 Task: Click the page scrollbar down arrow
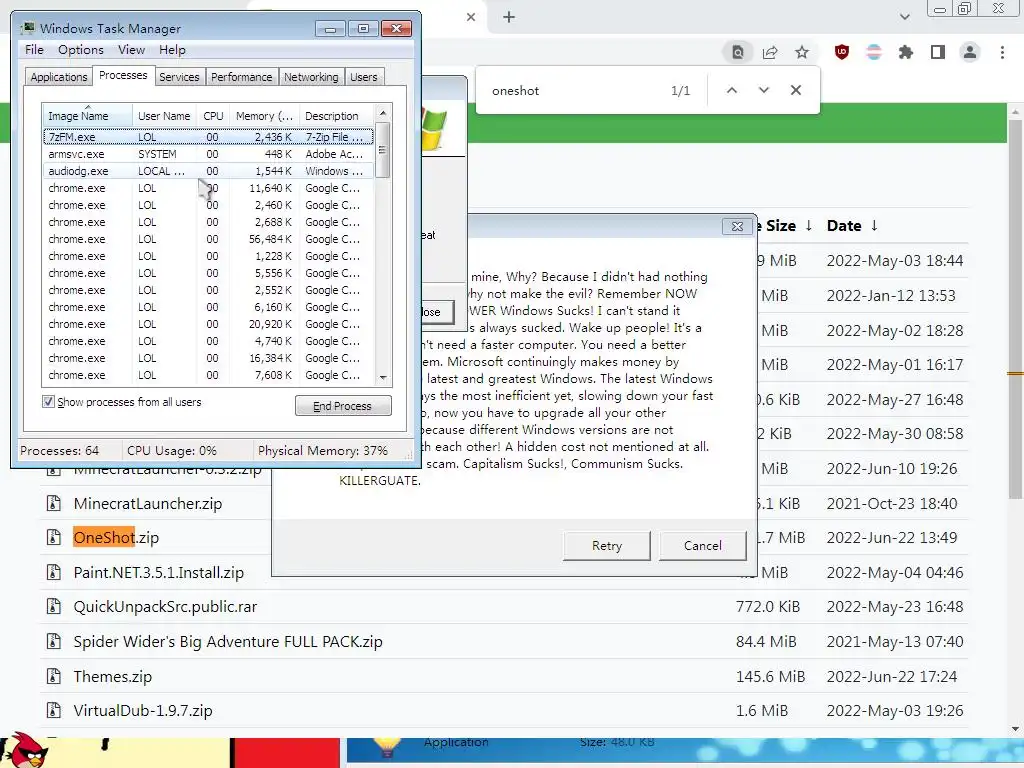1016,729
